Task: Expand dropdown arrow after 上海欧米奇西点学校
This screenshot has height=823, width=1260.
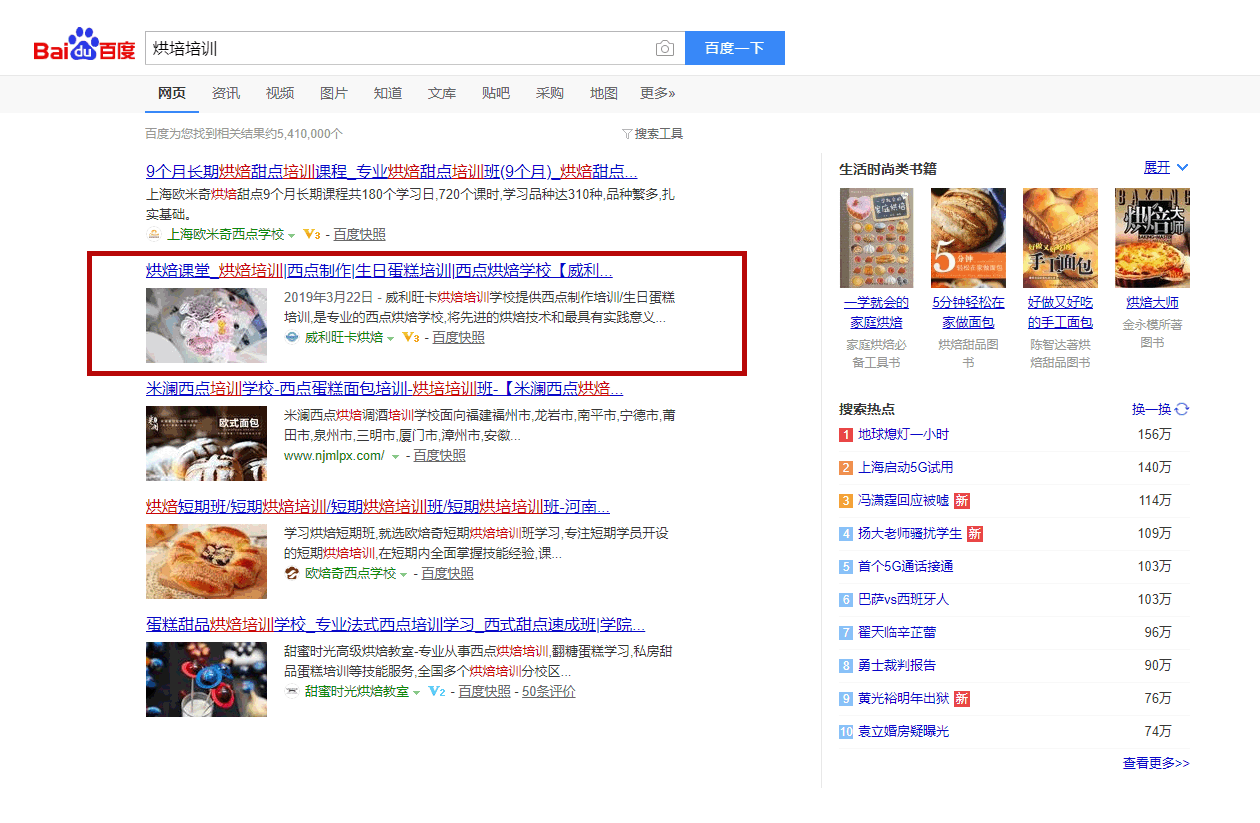Action: [x=292, y=235]
